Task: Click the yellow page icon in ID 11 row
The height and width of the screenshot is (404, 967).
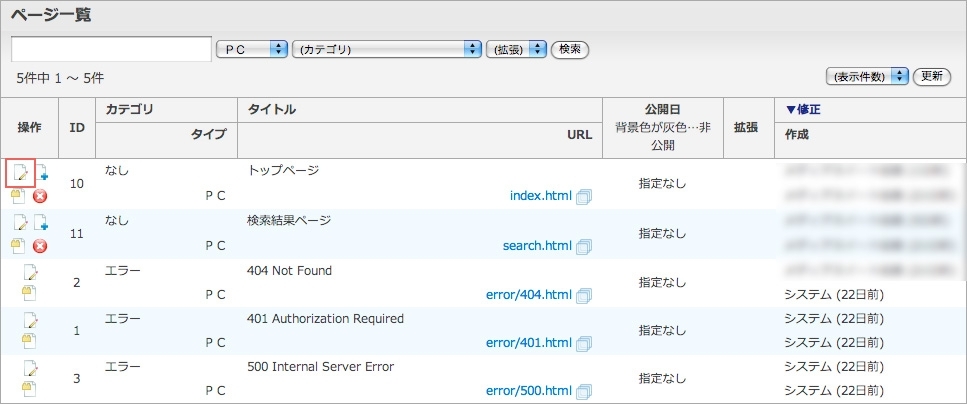Action: point(18,245)
